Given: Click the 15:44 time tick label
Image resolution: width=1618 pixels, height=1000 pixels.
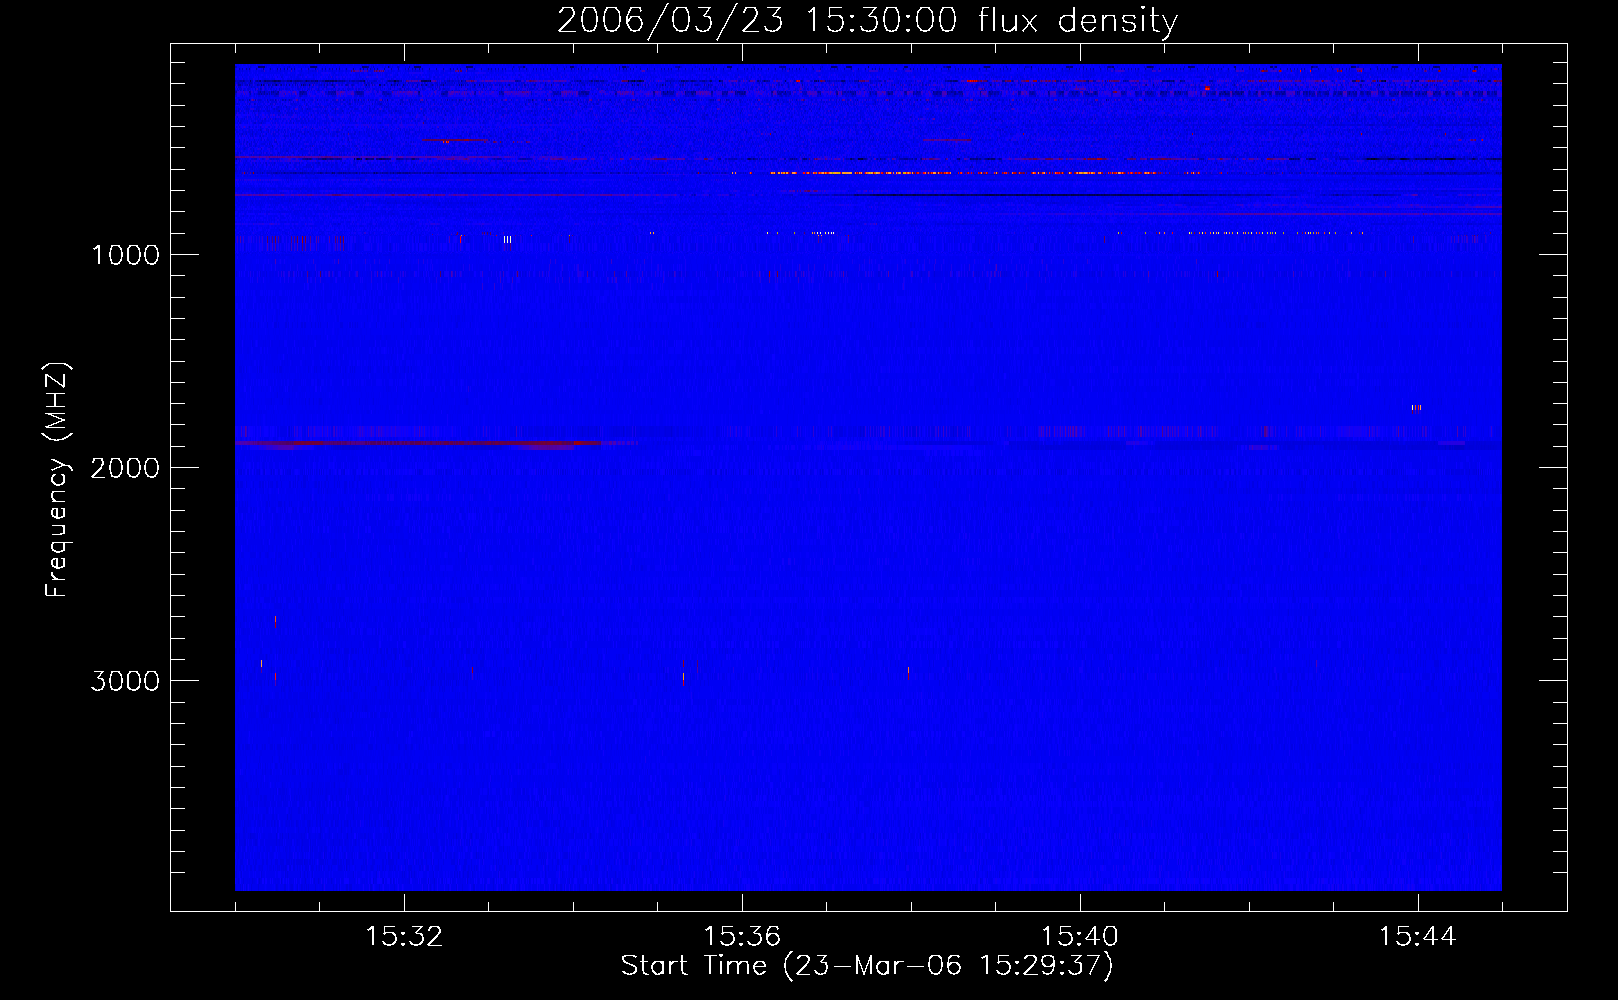Looking at the screenshot, I should (1418, 937).
